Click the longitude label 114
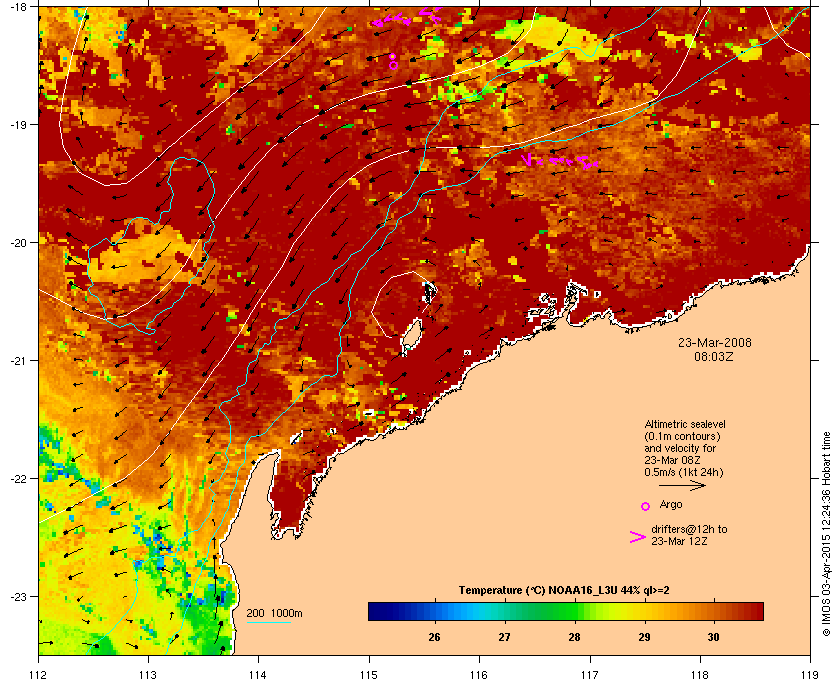The width and height of the screenshot is (840, 680). [258, 674]
